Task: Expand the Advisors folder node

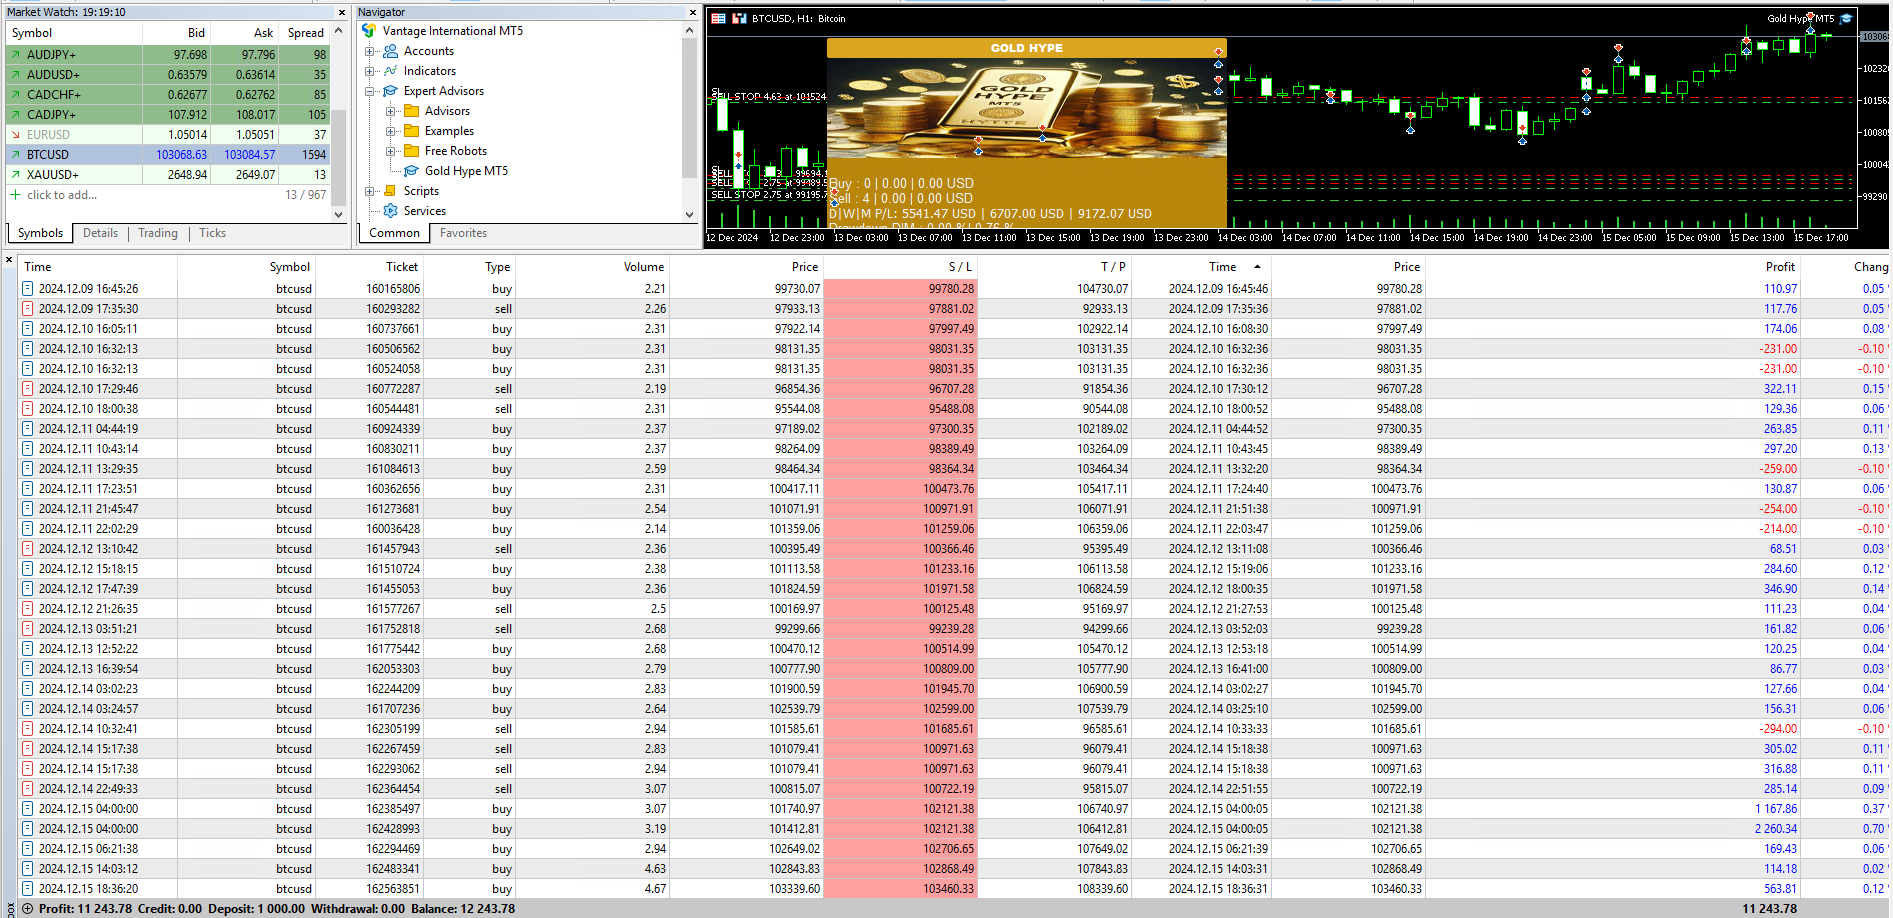Action: tap(390, 111)
